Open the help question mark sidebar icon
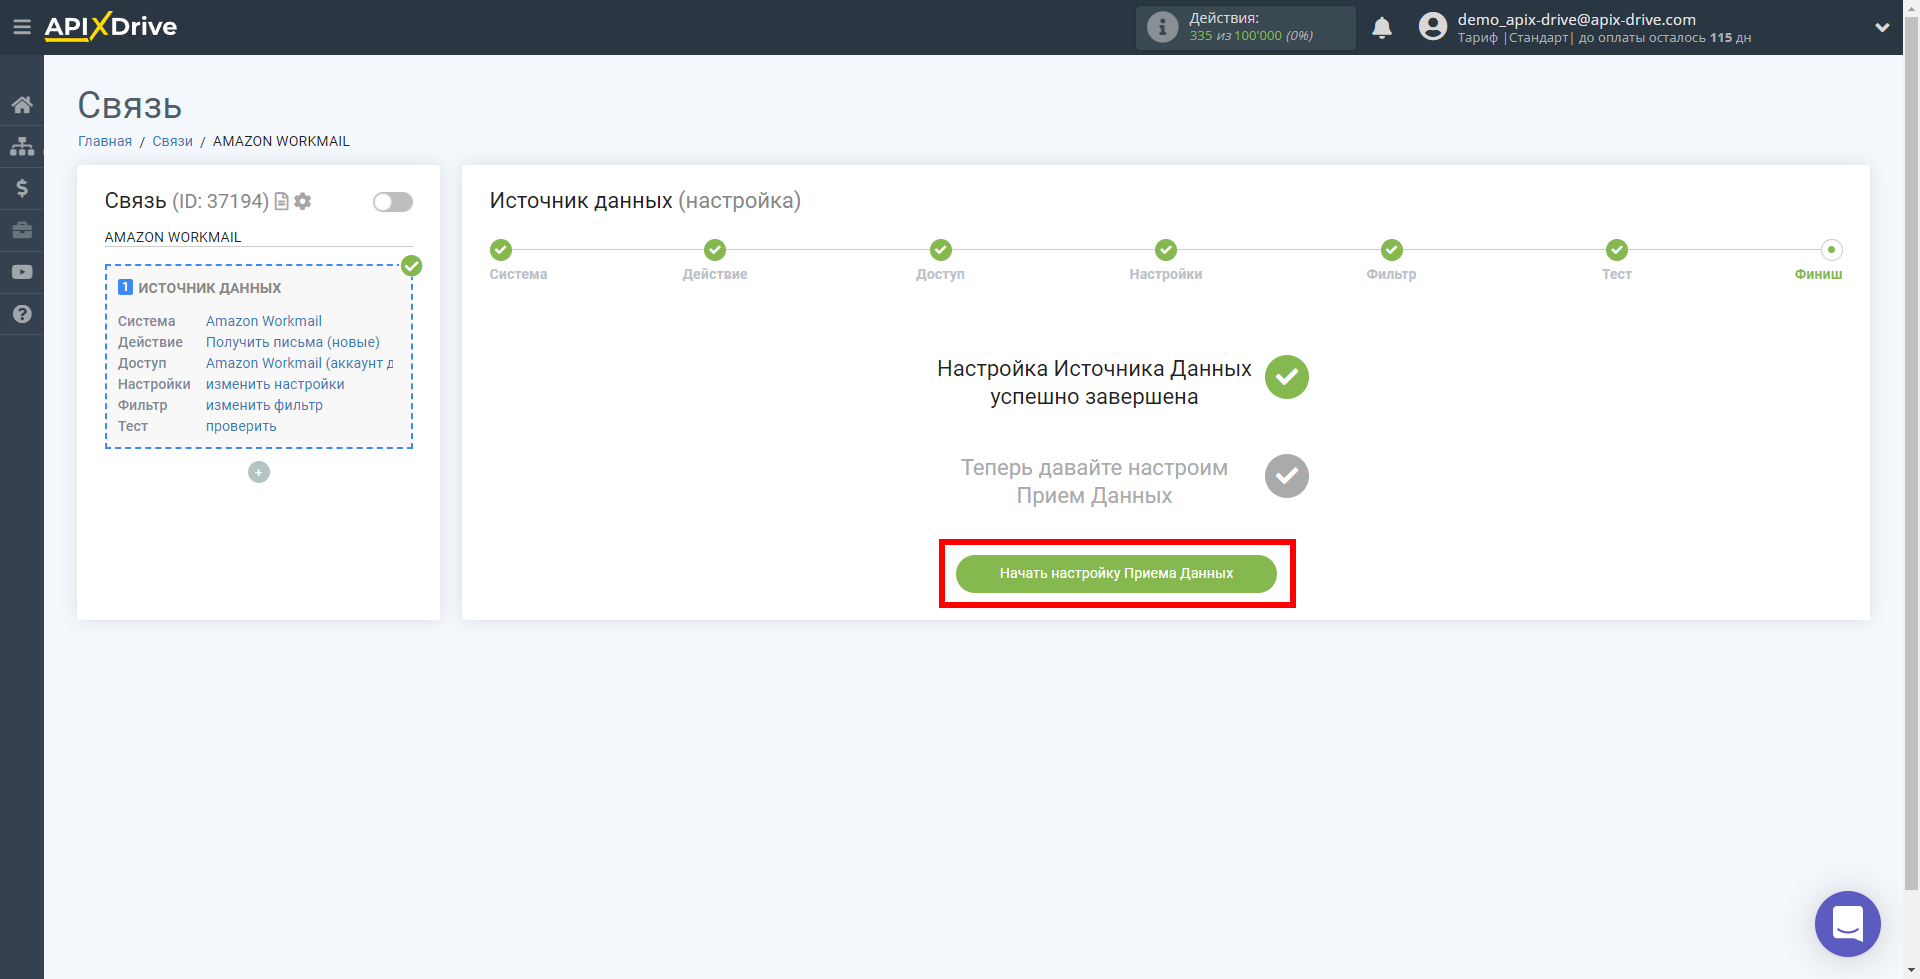This screenshot has width=1920, height=979. pos(22,314)
